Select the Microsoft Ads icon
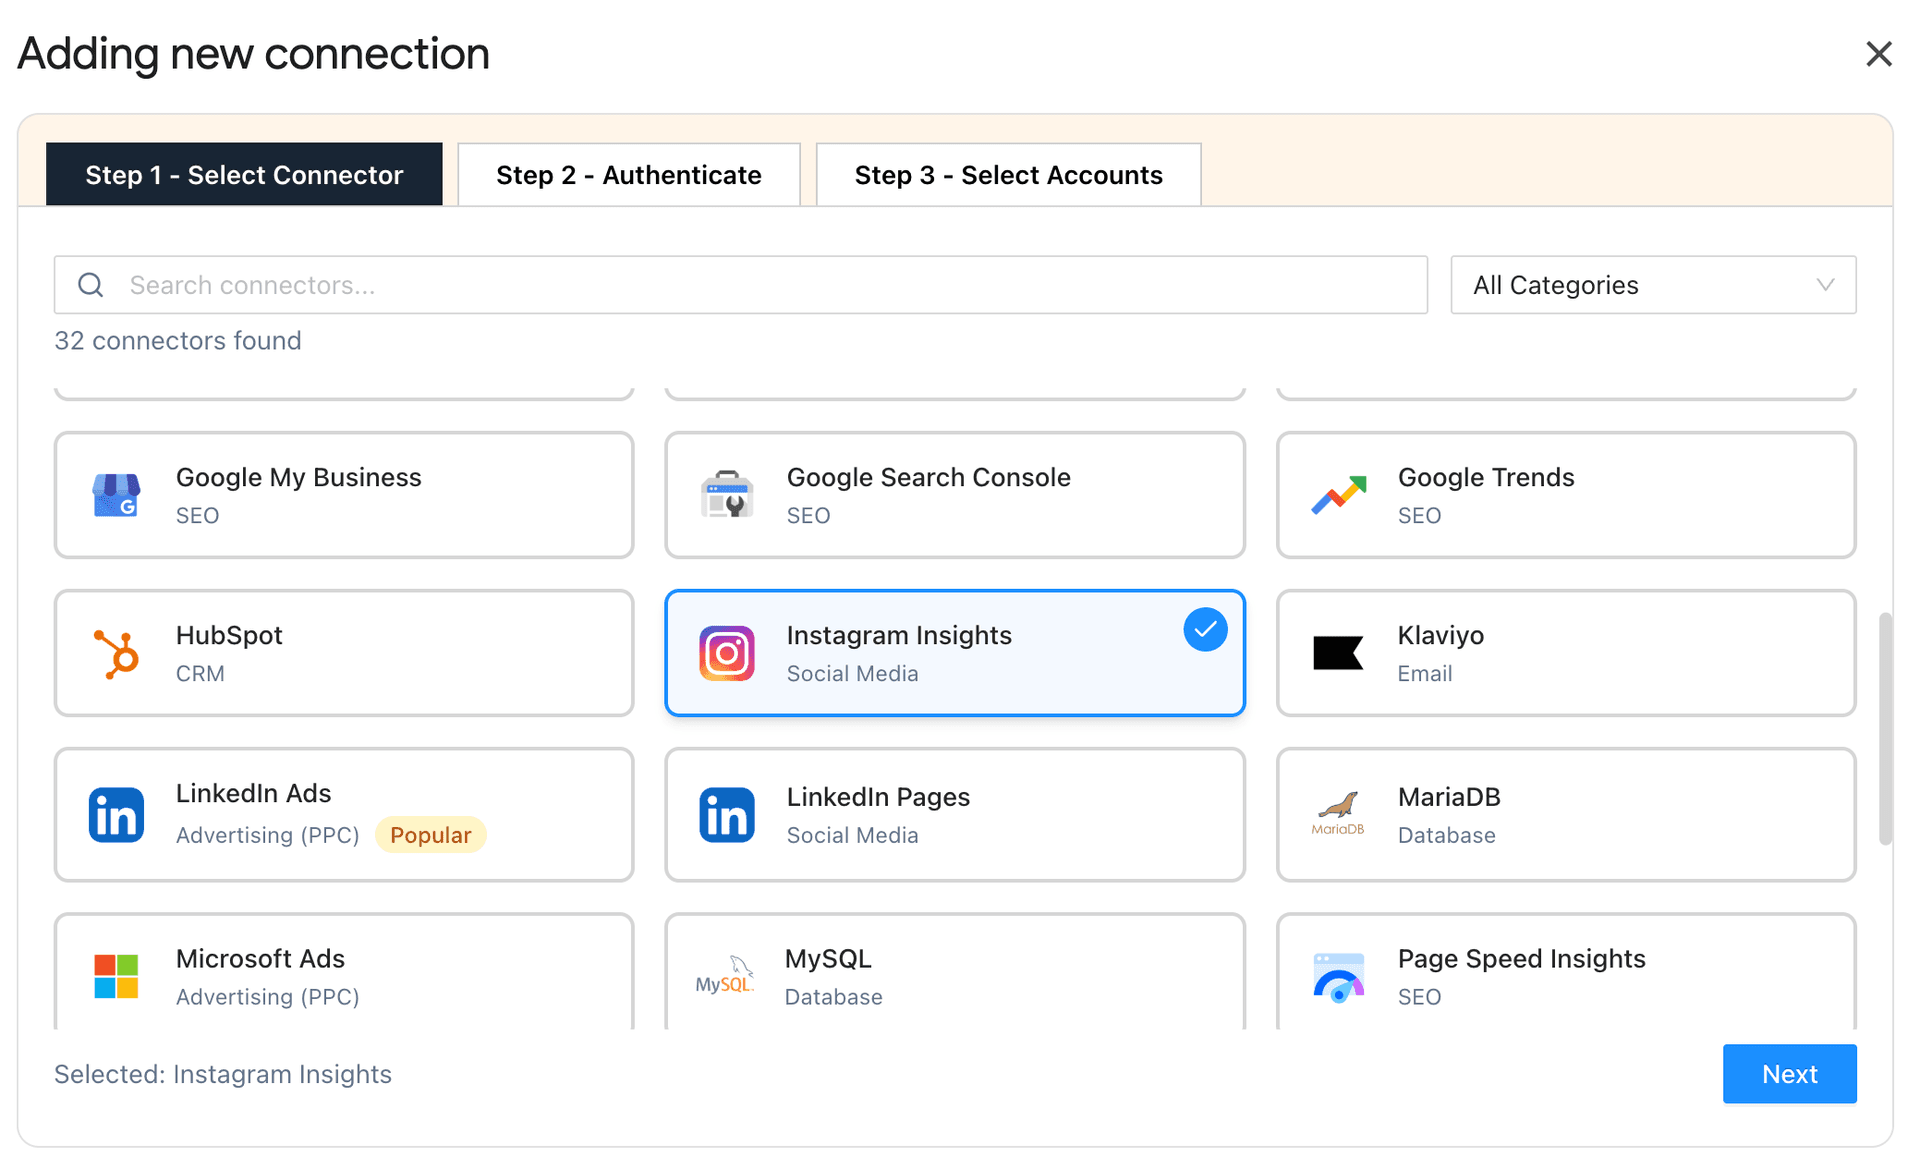This screenshot has height=1172, width=1920. click(x=116, y=977)
